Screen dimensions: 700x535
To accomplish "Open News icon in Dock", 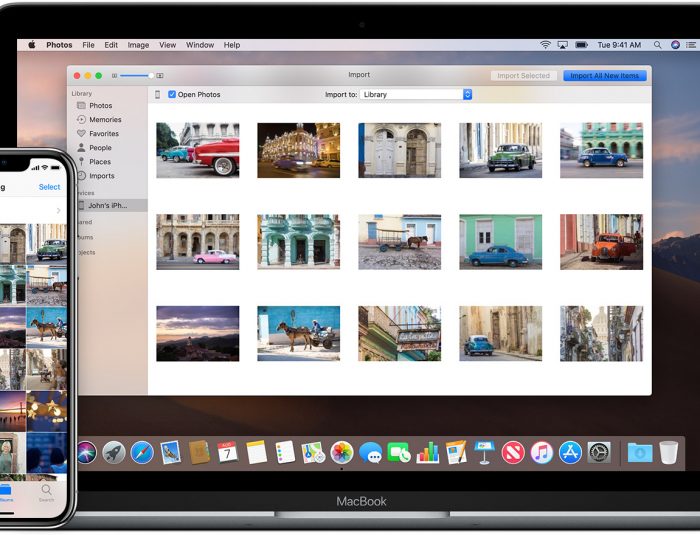I will point(513,452).
